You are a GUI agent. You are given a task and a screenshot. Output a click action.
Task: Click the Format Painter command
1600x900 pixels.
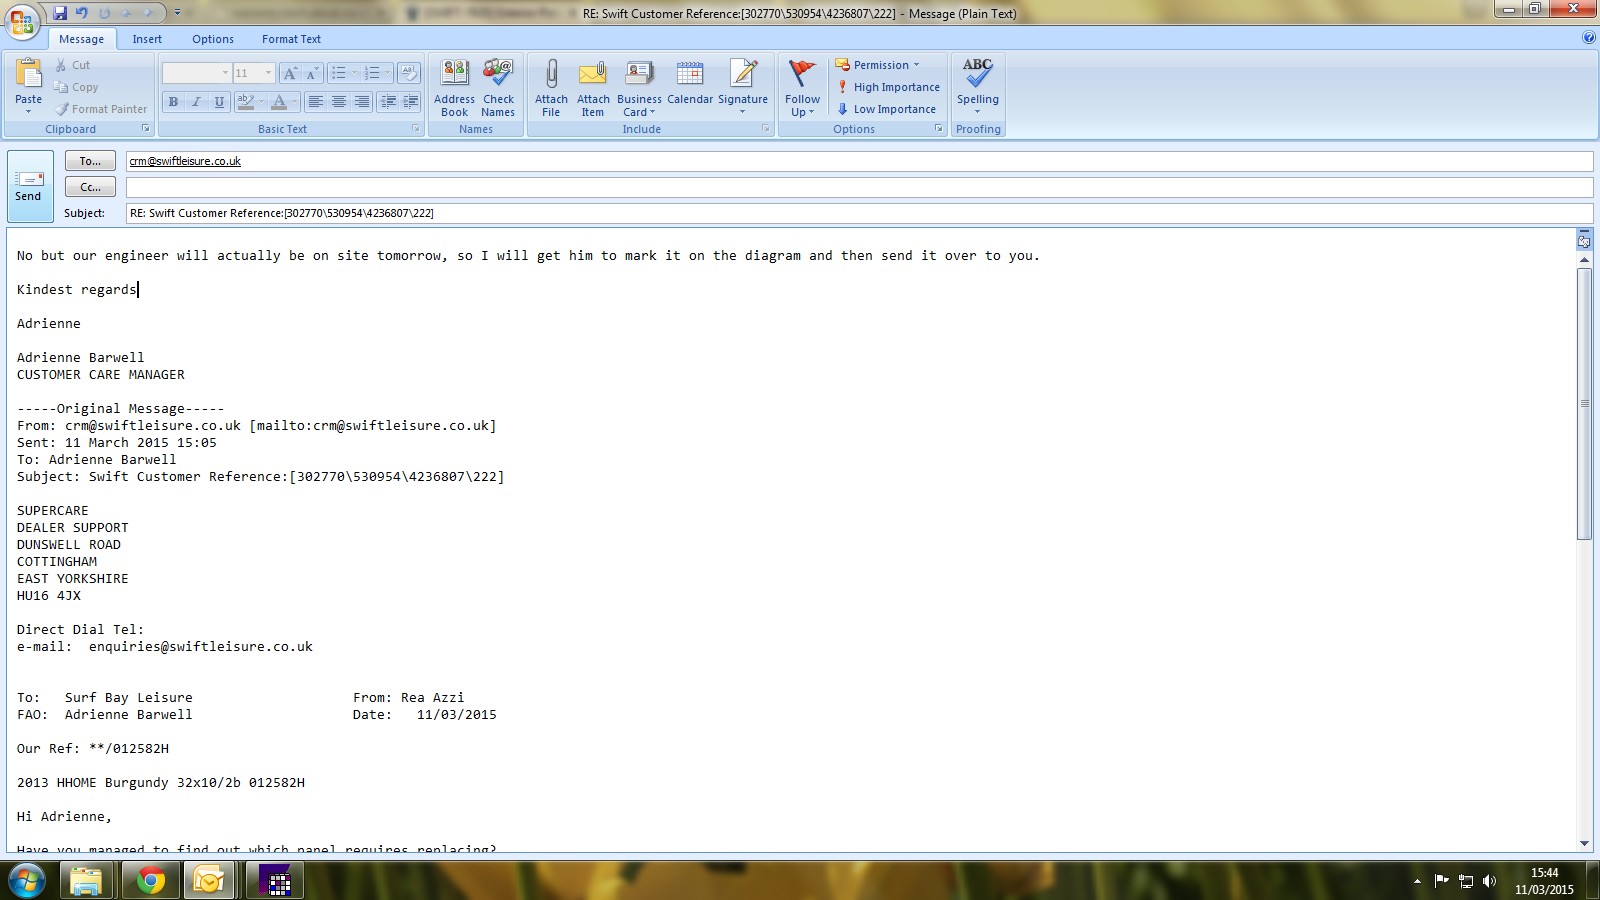point(100,109)
